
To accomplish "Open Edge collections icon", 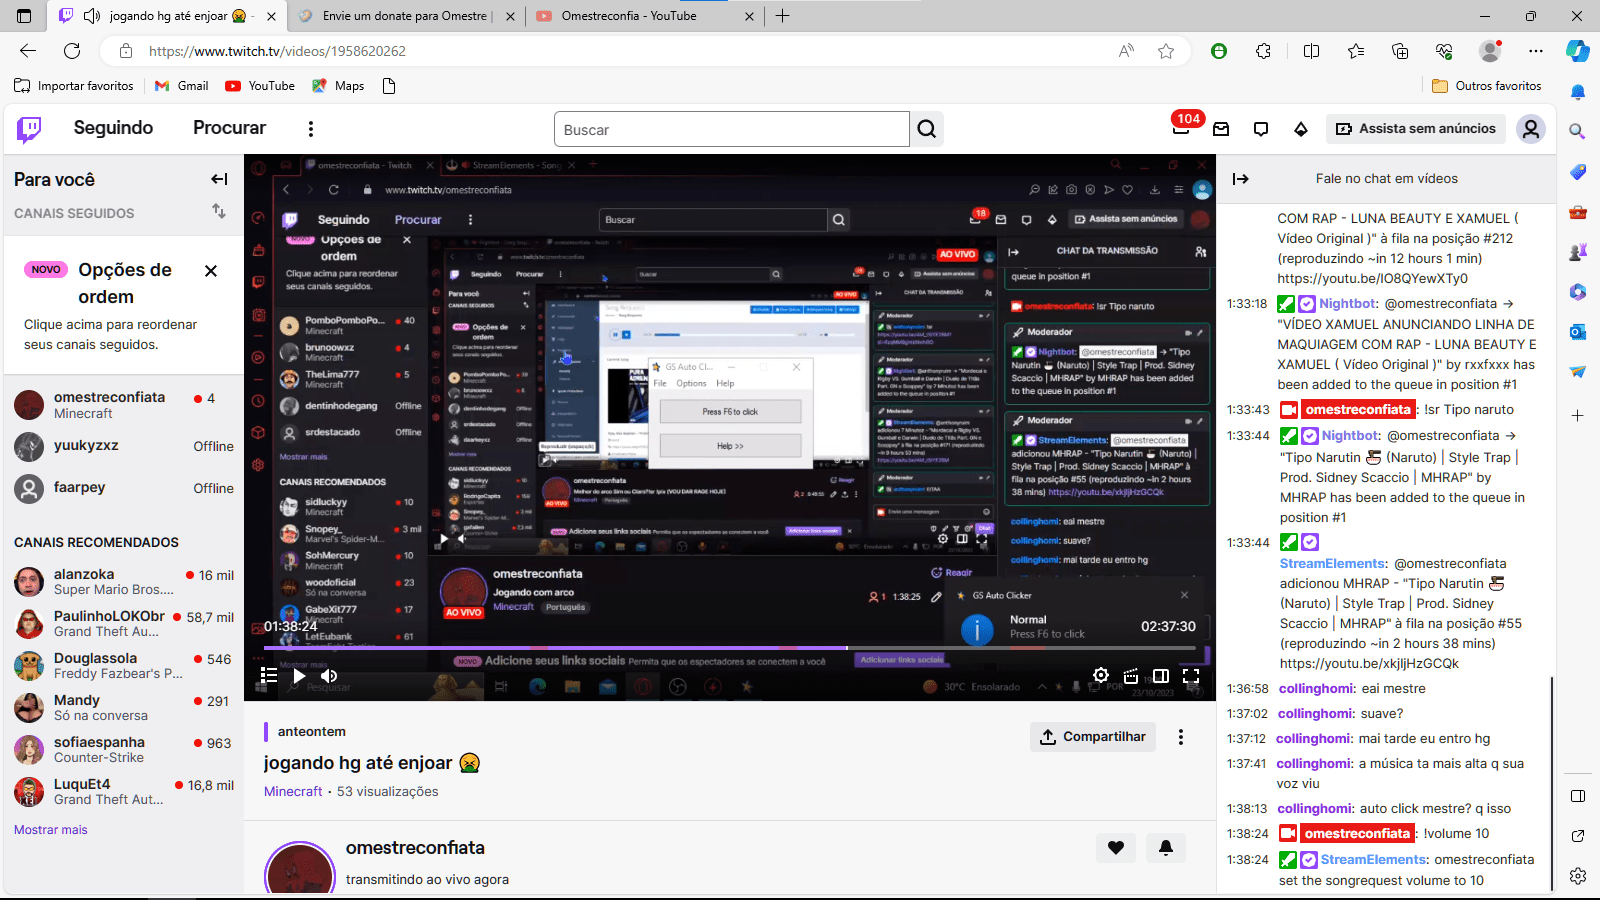I will coord(1400,51).
